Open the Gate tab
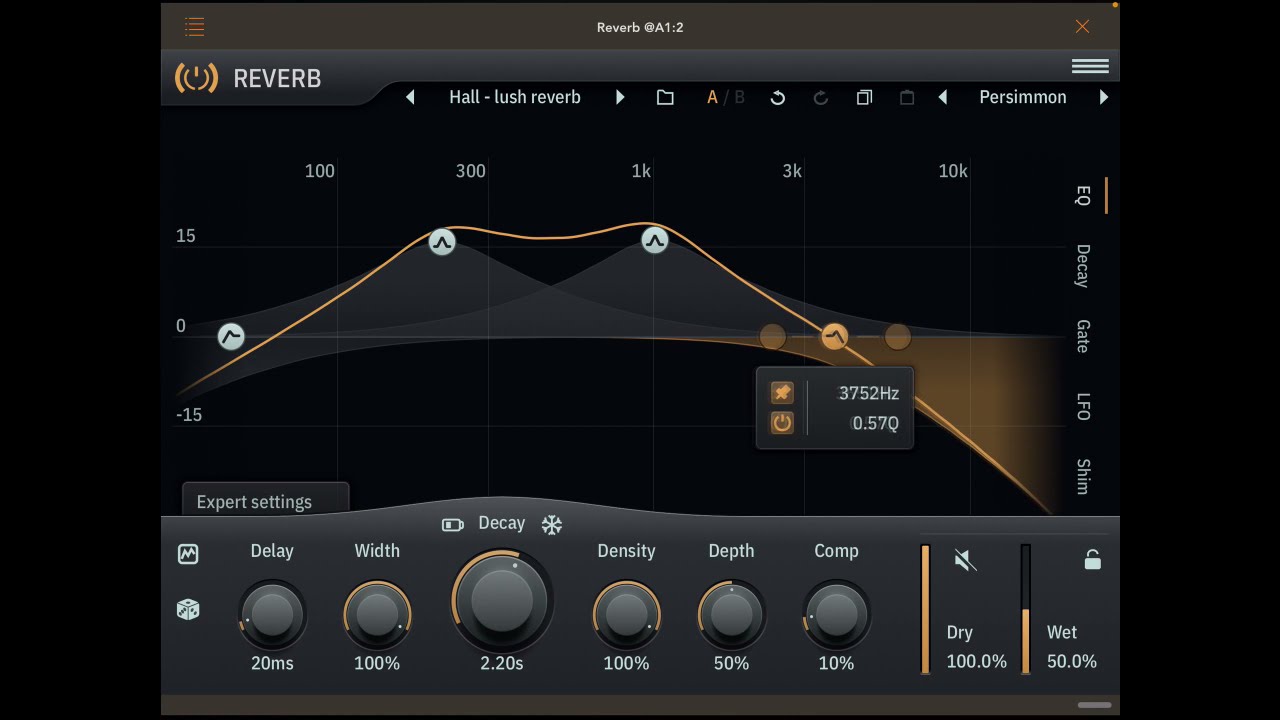The height and width of the screenshot is (720, 1280). click(1083, 336)
